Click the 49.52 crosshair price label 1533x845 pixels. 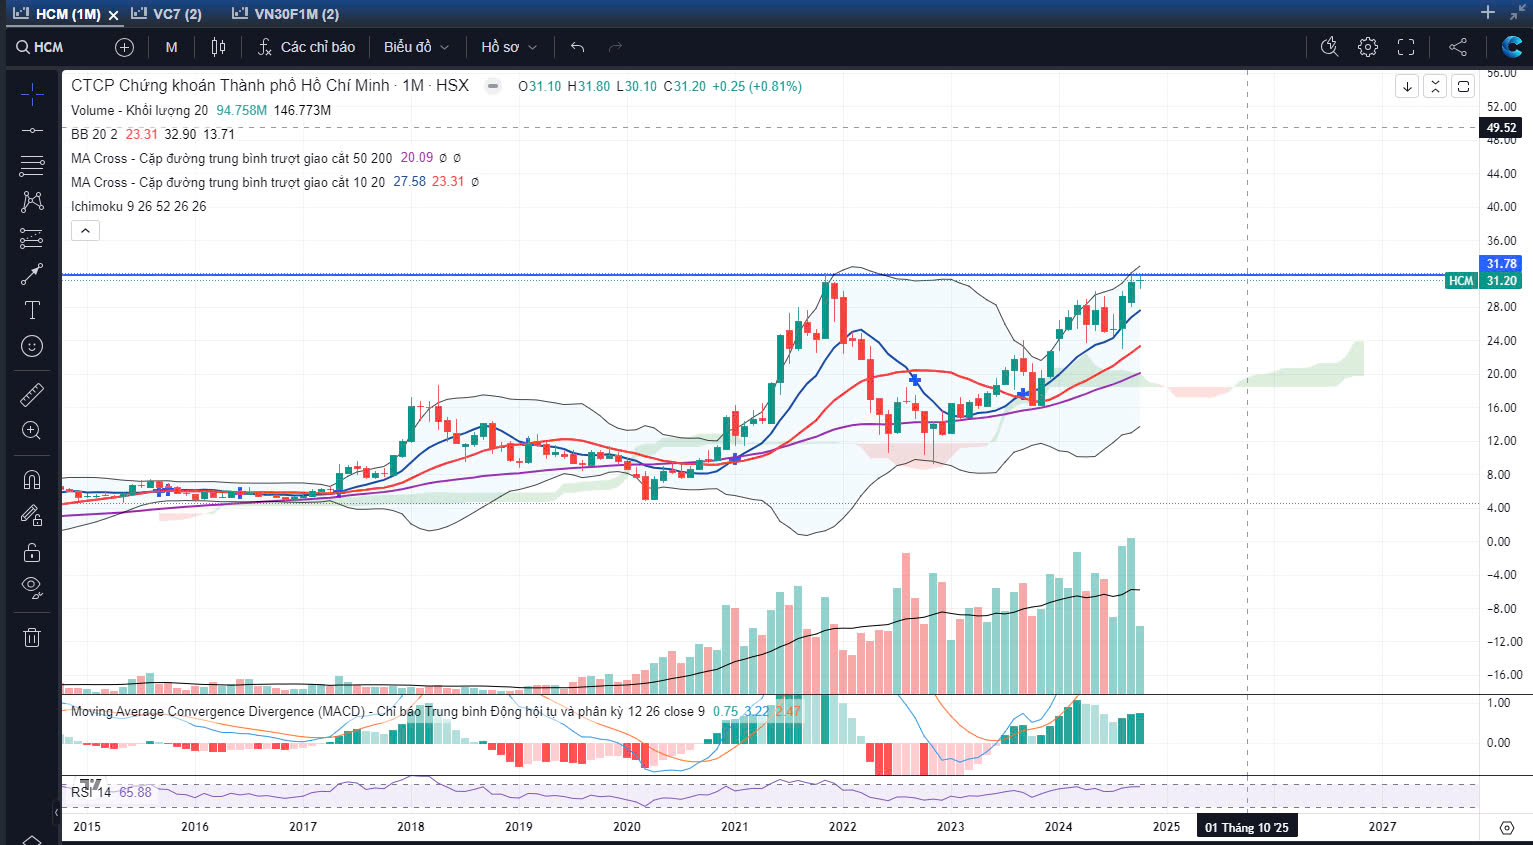tap(1501, 128)
